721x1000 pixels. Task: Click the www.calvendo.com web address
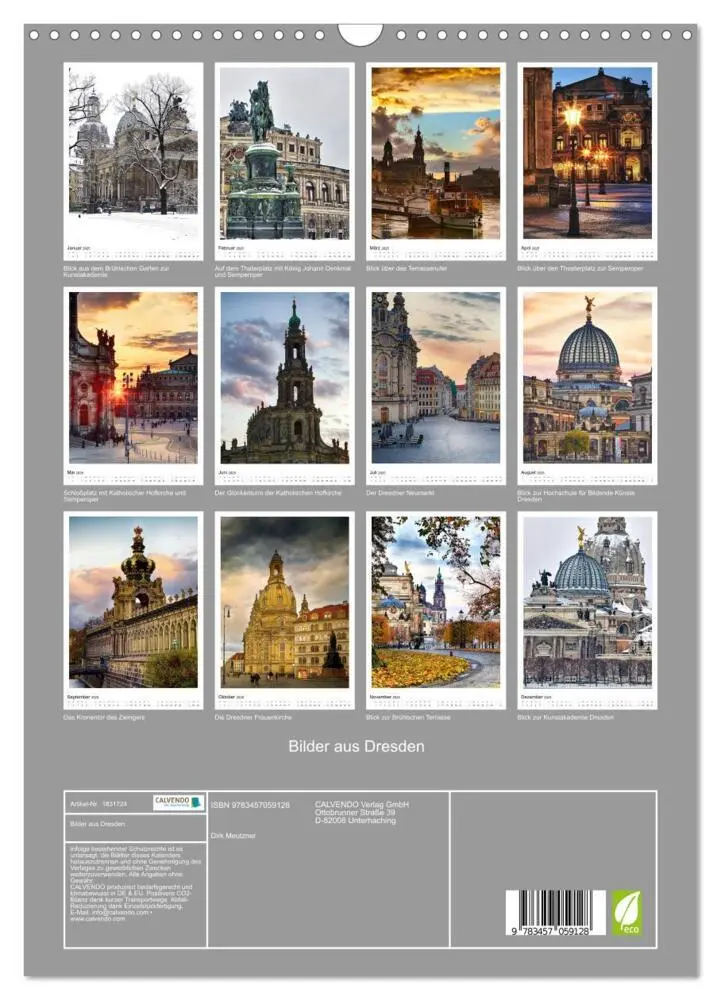point(97,919)
